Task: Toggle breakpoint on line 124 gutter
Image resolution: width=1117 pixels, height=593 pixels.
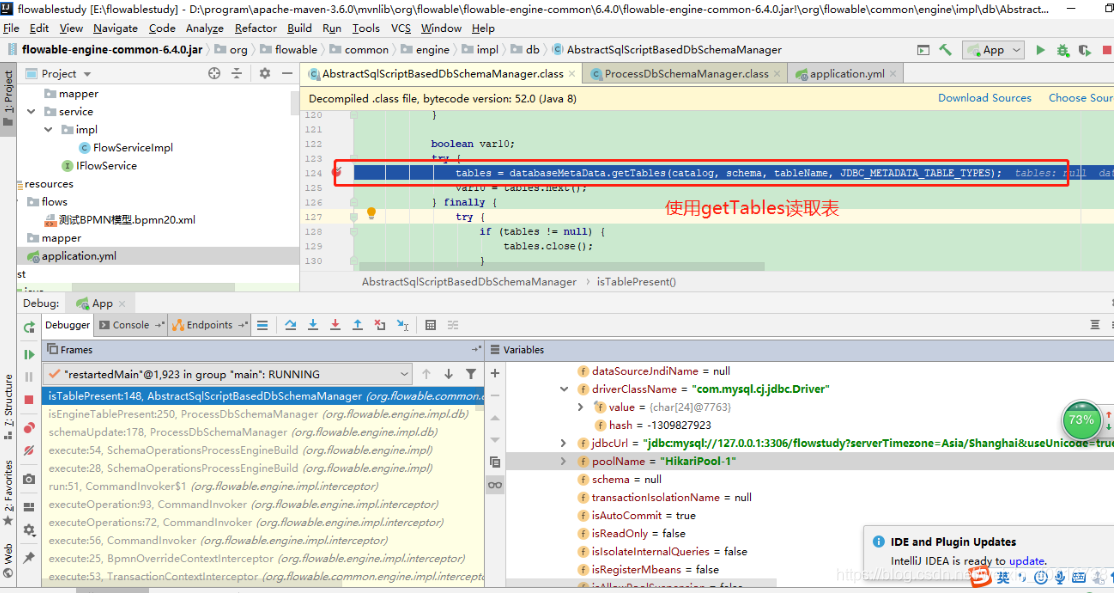Action: click(337, 172)
